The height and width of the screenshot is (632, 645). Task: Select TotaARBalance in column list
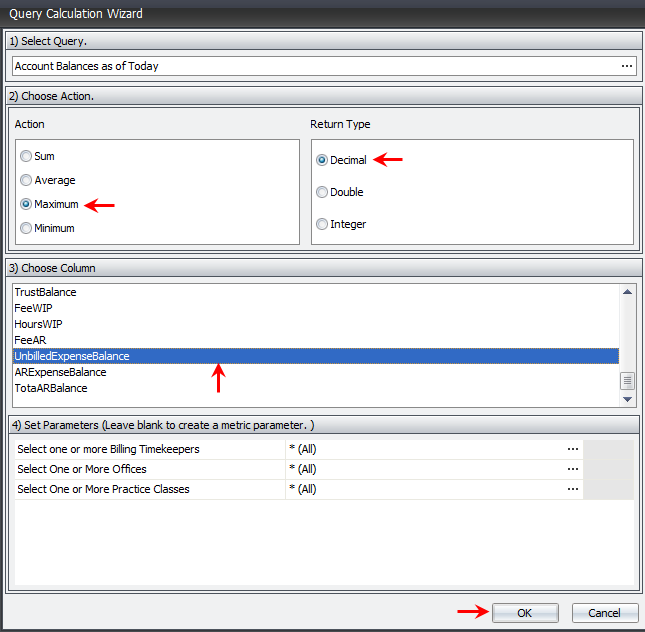[51, 388]
